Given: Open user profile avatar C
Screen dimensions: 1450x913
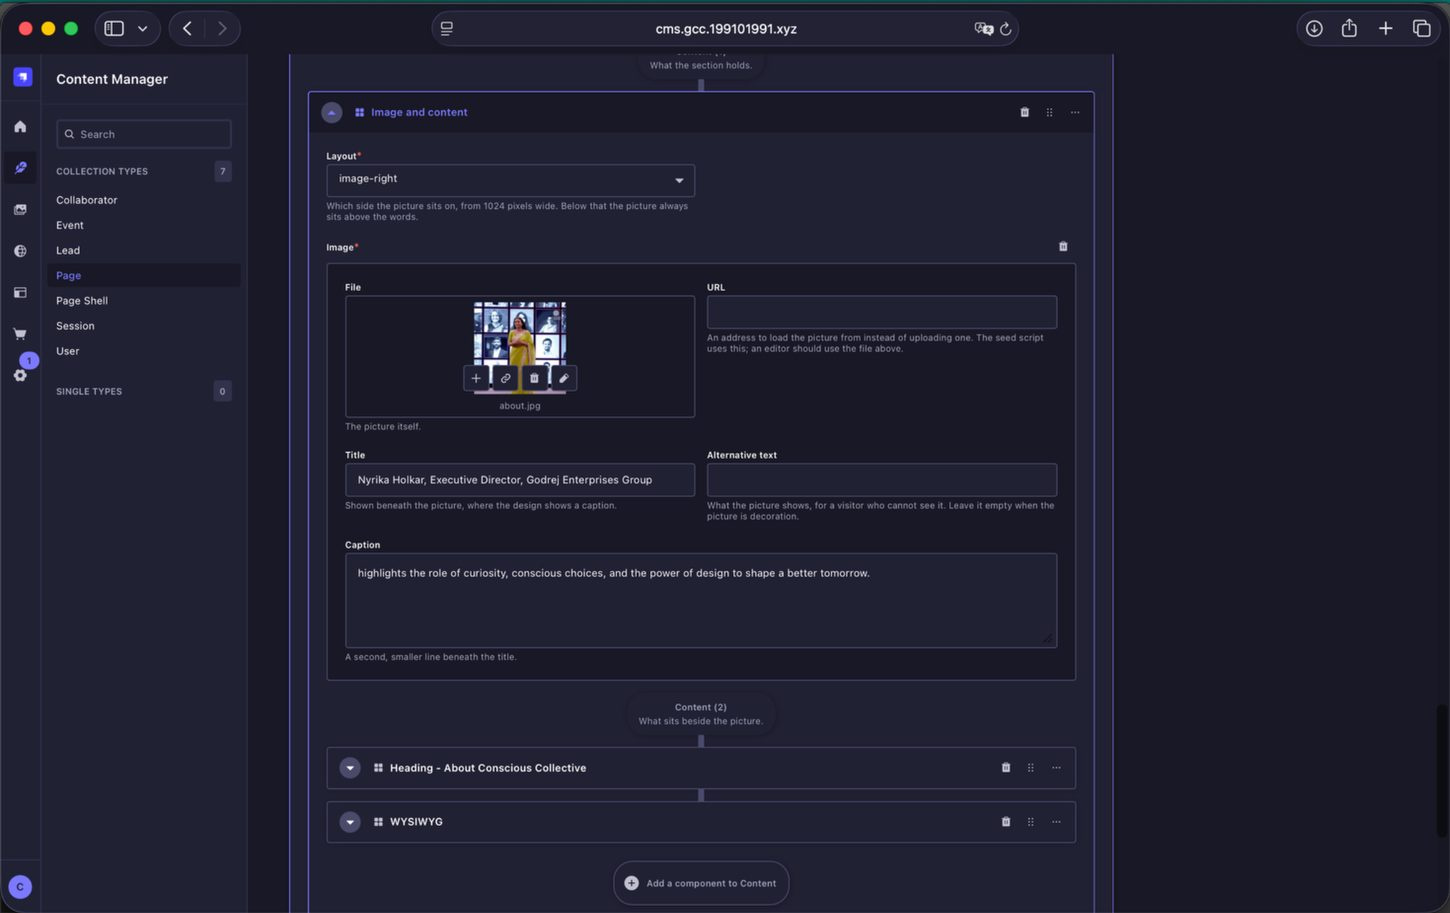Looking at the screenshot, I should (20, 887).
